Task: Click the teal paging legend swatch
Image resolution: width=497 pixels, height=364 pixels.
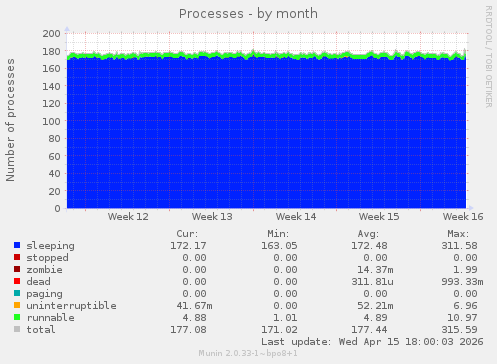Action: [17, 293]
